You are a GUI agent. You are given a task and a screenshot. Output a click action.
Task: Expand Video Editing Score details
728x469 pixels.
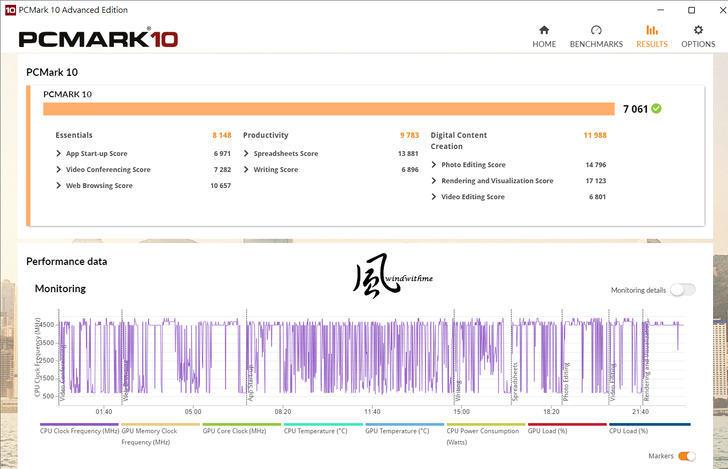434,196
